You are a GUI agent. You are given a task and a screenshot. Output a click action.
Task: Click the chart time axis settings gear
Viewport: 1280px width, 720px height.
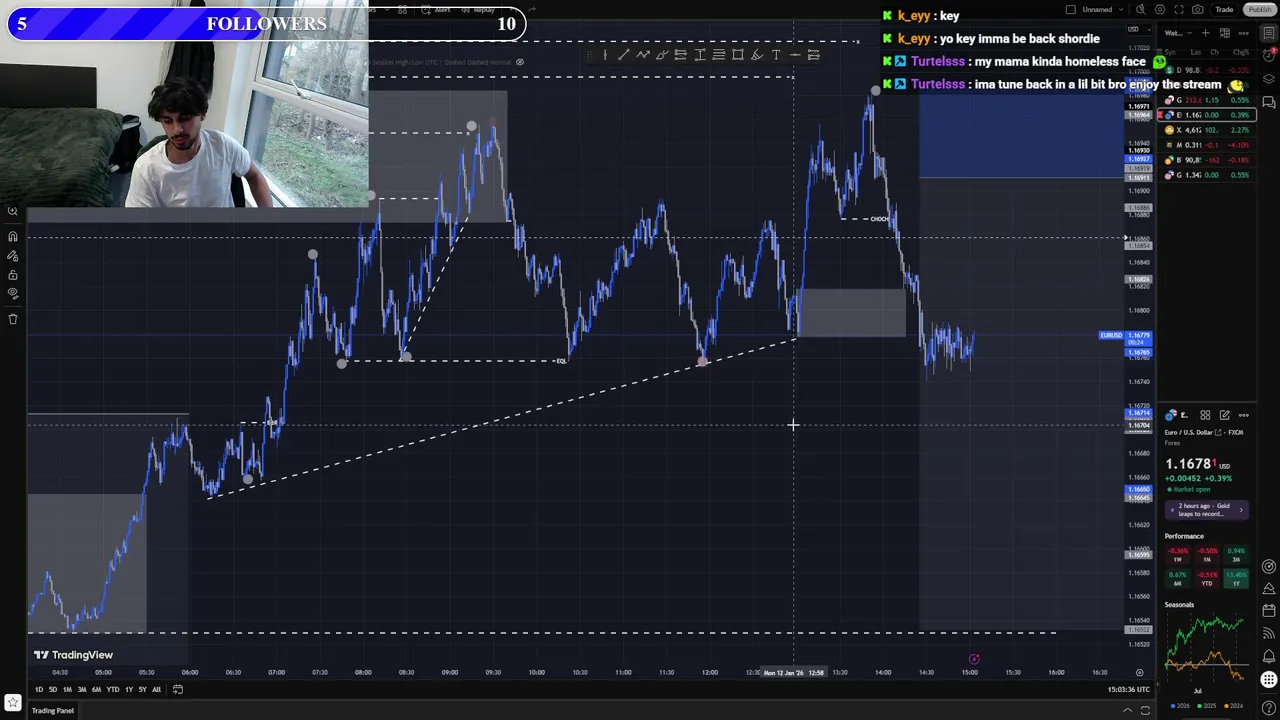(x=1139, y=673)
